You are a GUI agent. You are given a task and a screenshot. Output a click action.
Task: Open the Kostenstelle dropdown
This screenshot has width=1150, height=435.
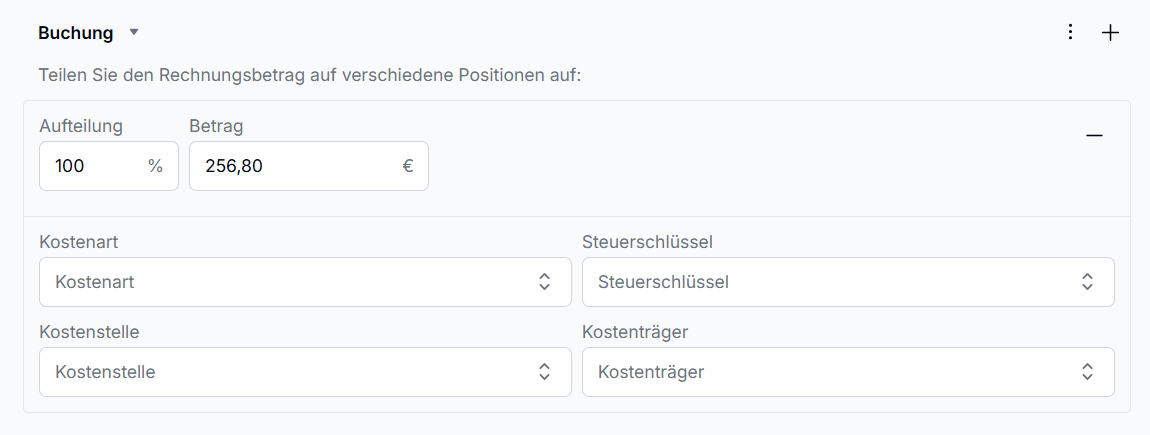[305, 372]
